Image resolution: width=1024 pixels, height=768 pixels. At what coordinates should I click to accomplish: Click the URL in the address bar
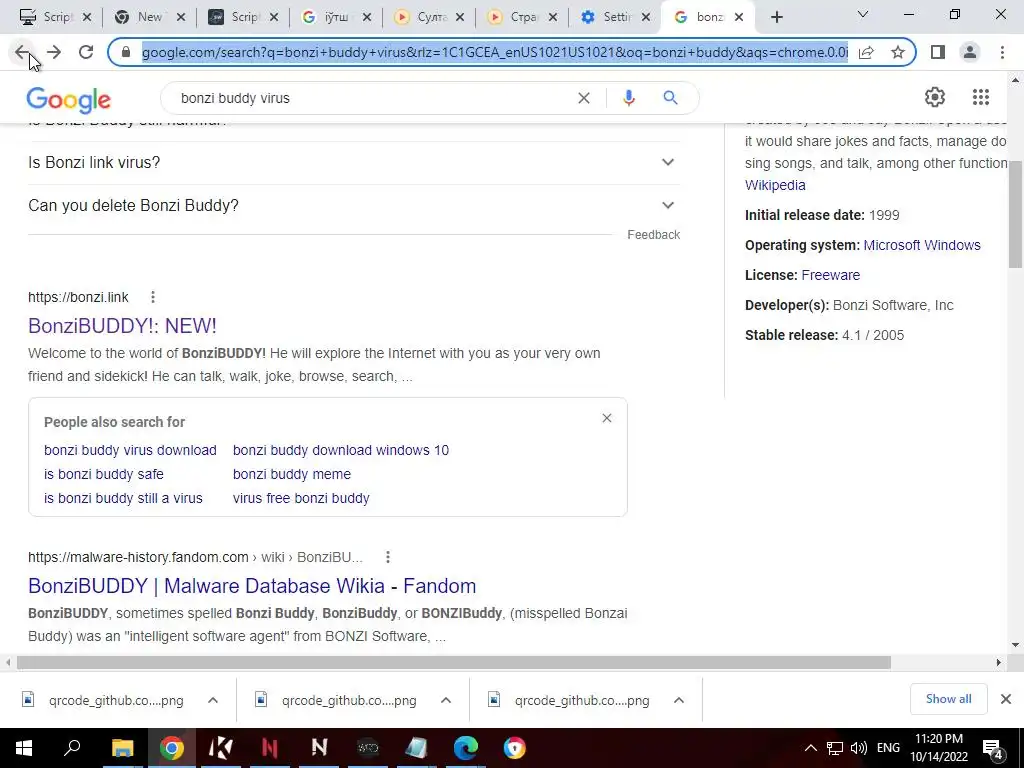pos(494,52)
